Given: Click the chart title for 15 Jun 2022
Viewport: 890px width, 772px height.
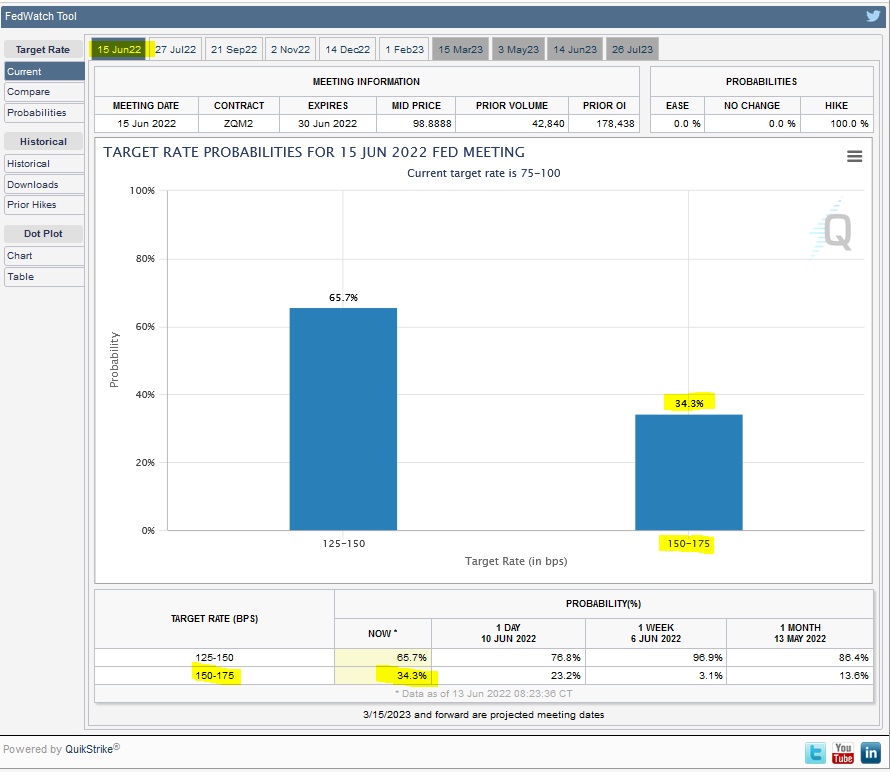Looking at the screenshot, I should [x=314, y=152].
